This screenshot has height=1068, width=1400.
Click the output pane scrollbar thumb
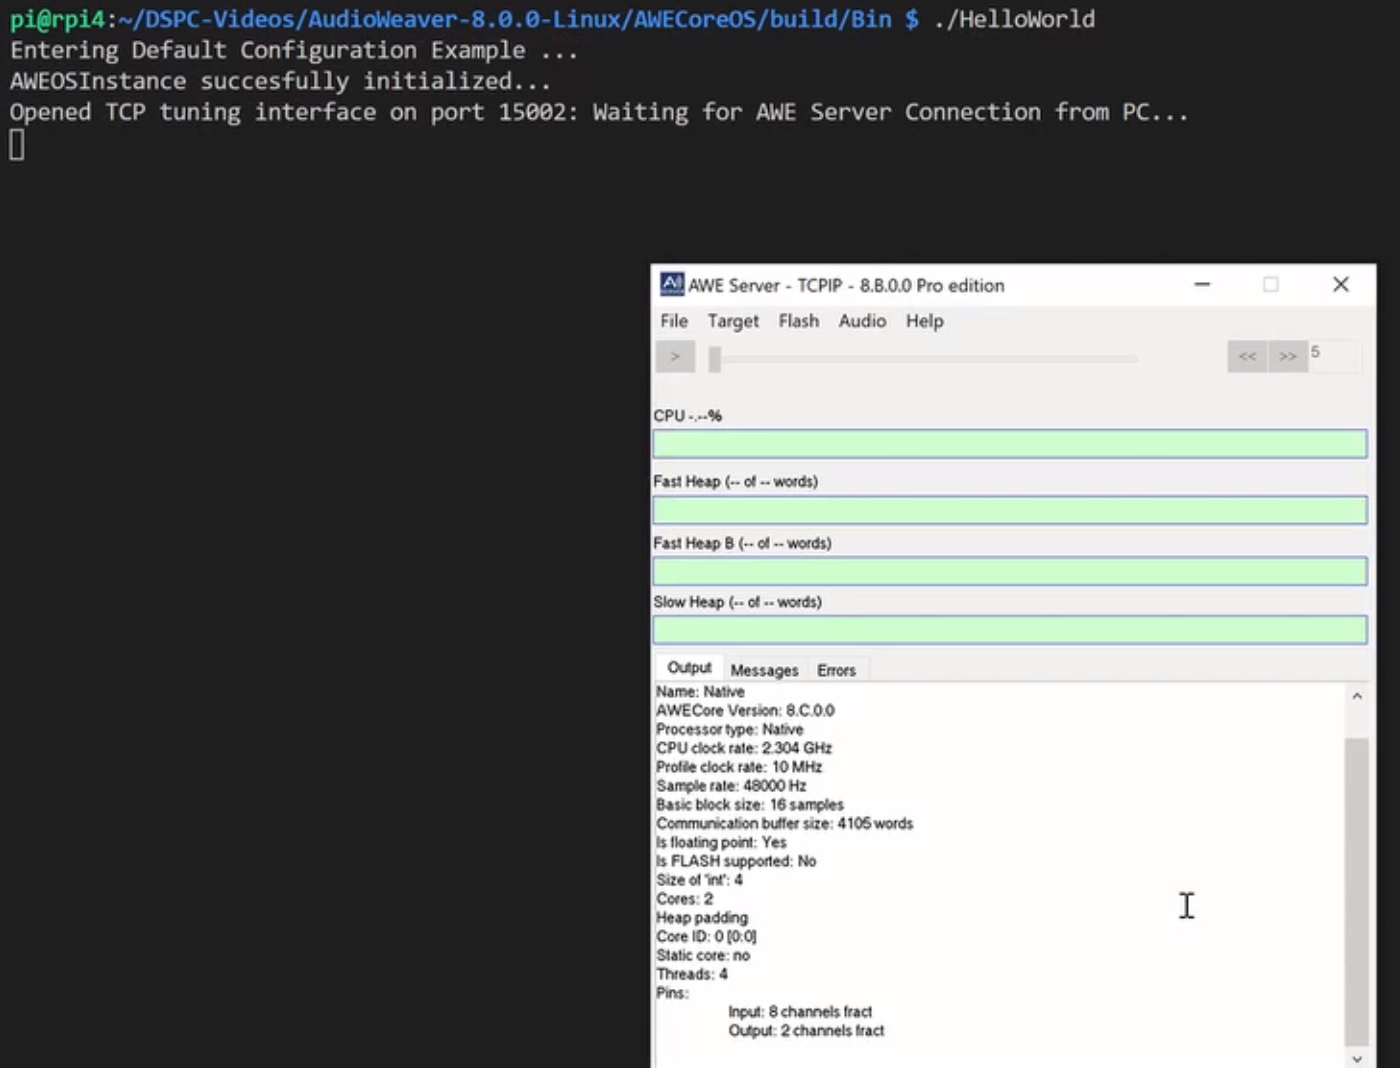(x=1357, y=890)
